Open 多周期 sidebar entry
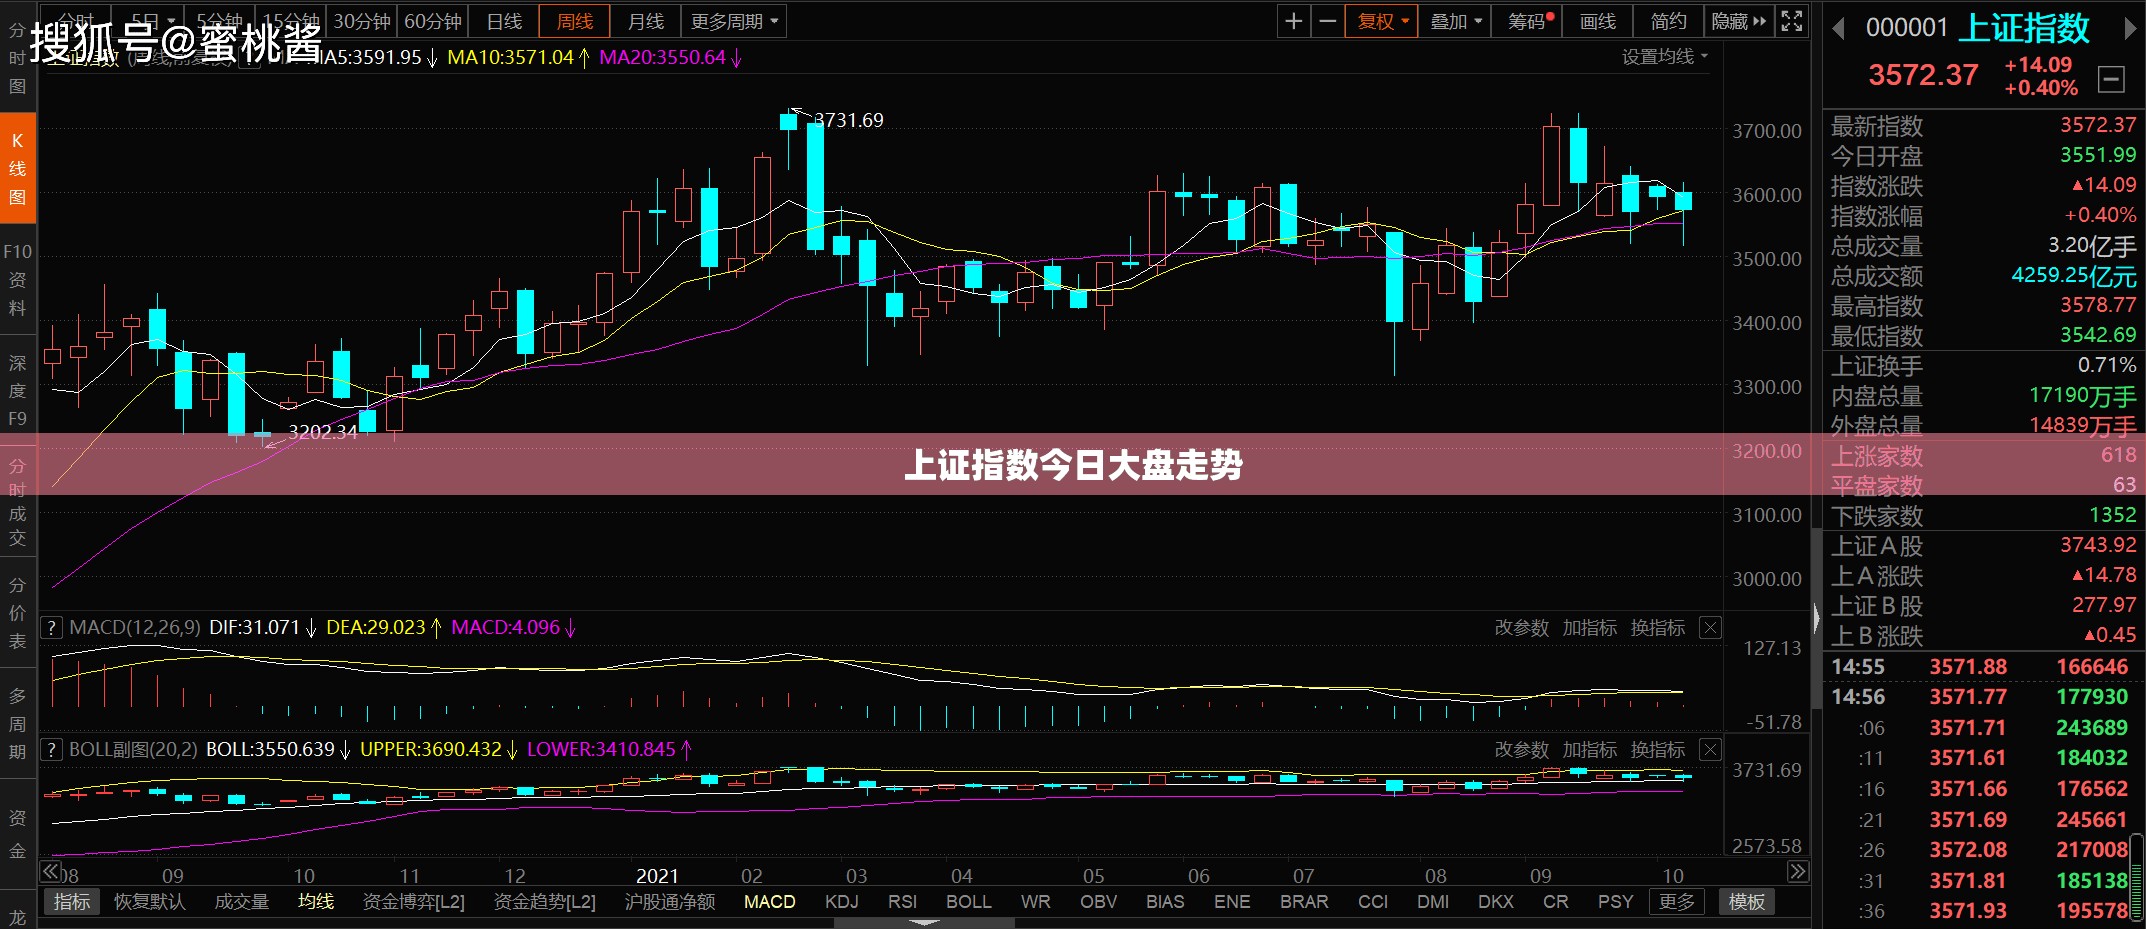This screenshot has height=929, width=2146. click(x=18, y=723)
